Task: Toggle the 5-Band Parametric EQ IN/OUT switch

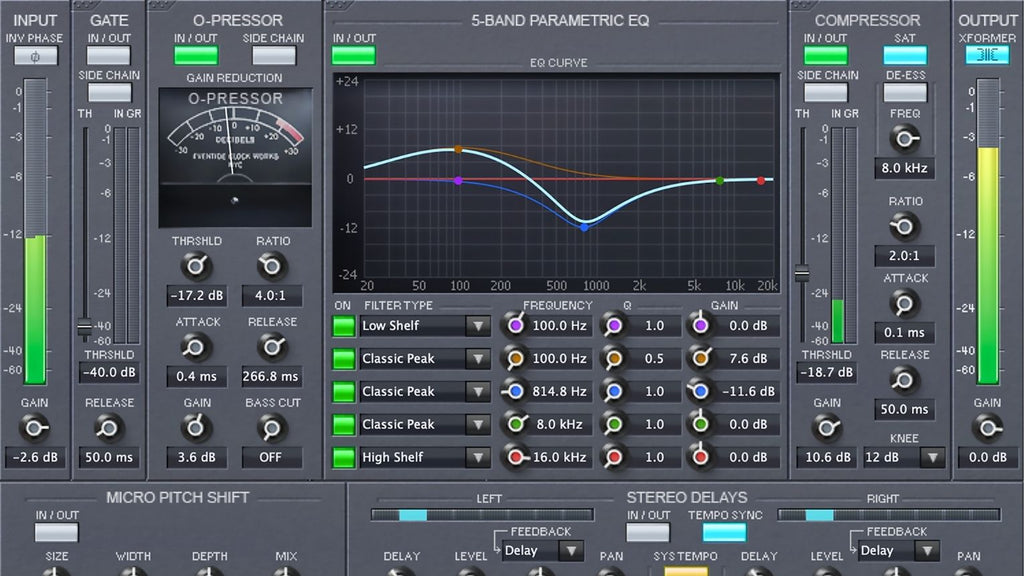Action: 353,55
